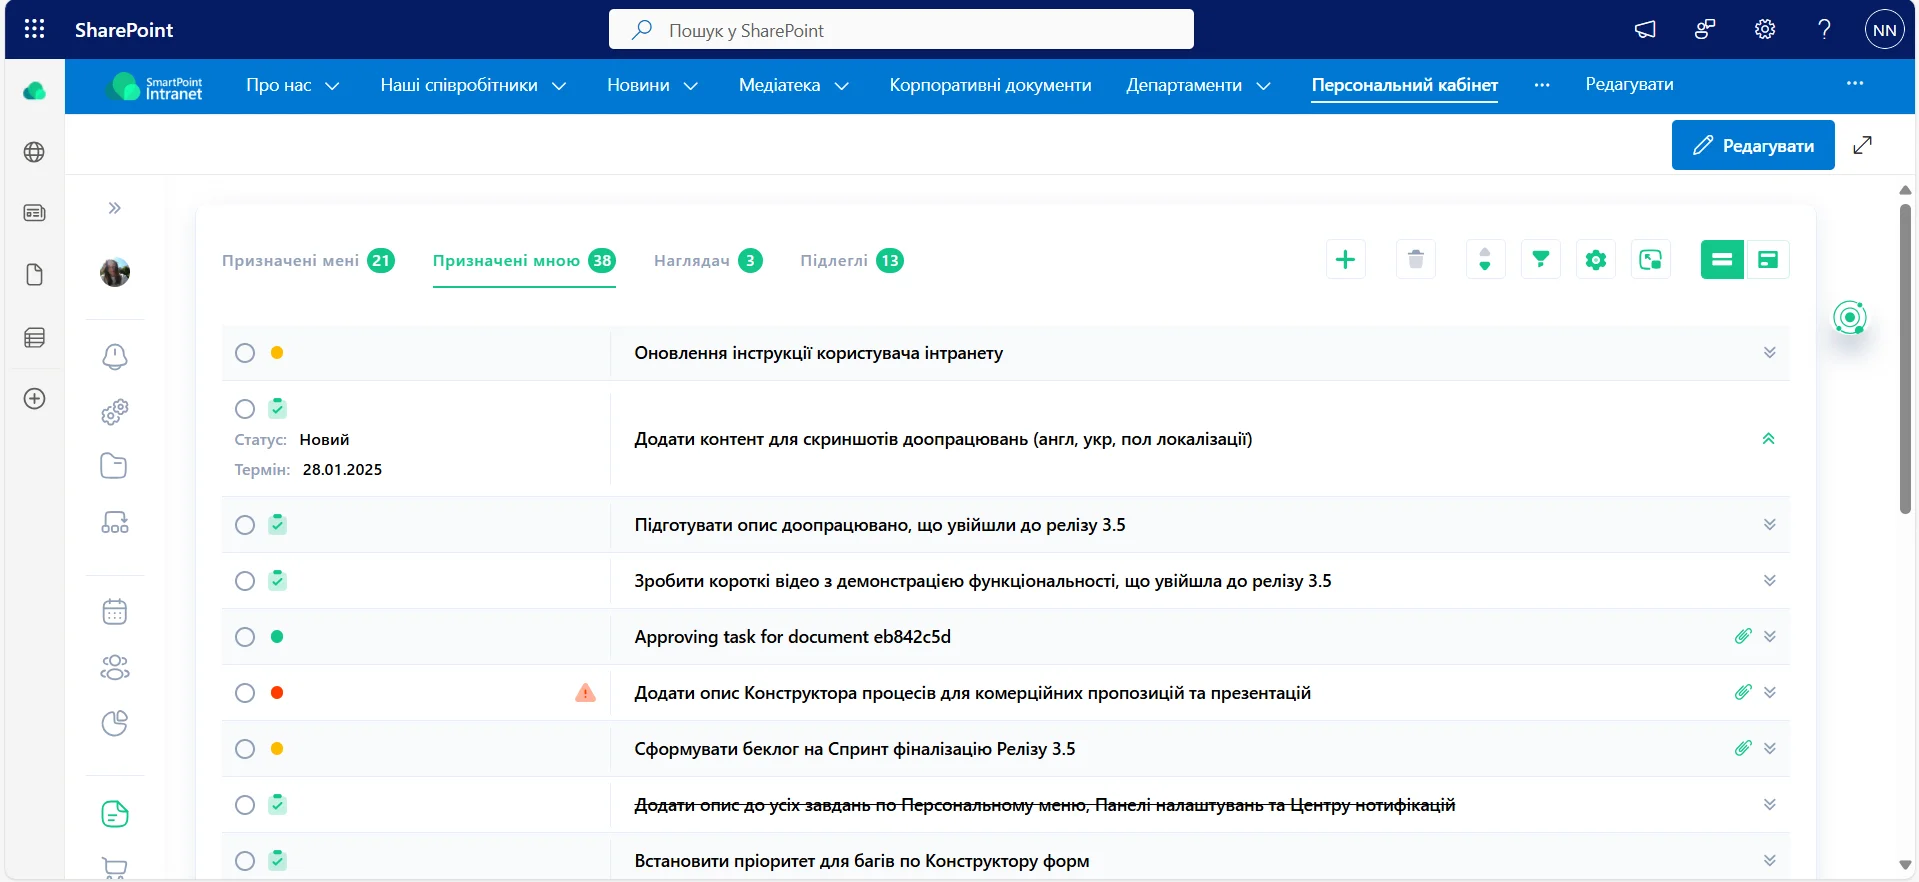The image size is (1919, 882).
Task: Select checkbox for Встановити пріоритет для багів task
Action: (x=245, y=861)
